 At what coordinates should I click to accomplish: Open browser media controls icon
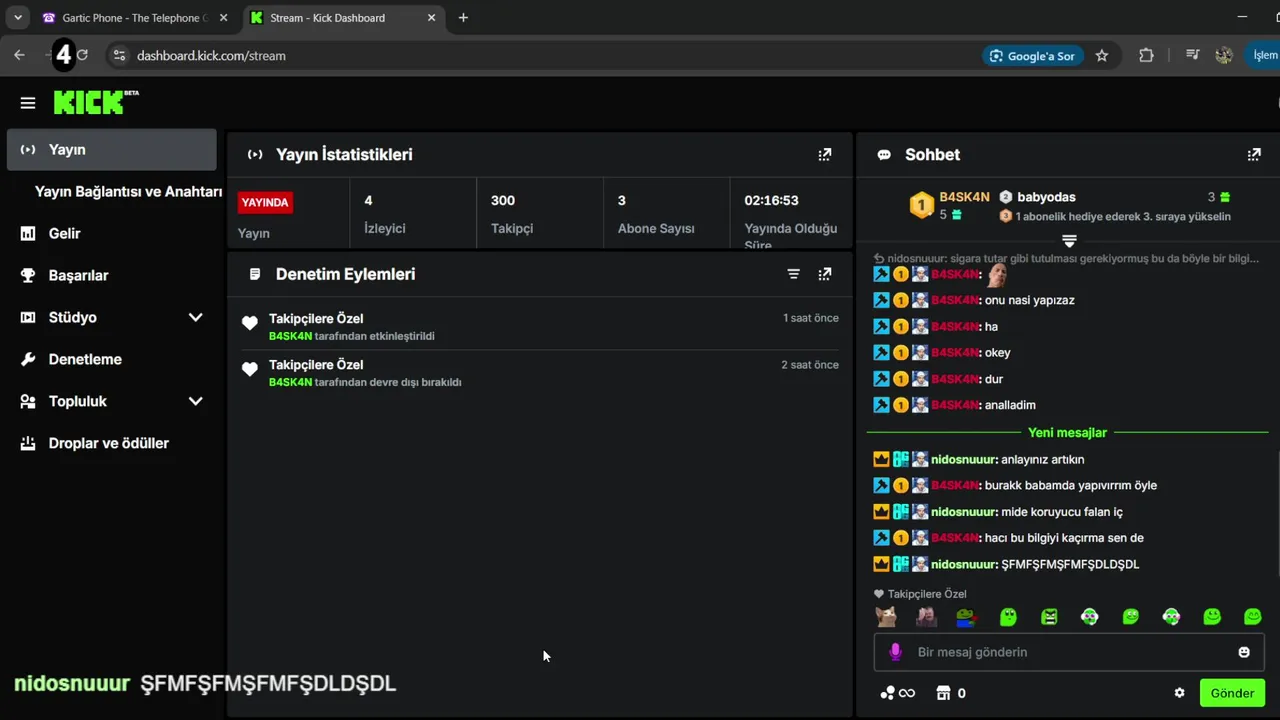[x=1192, y=56]
